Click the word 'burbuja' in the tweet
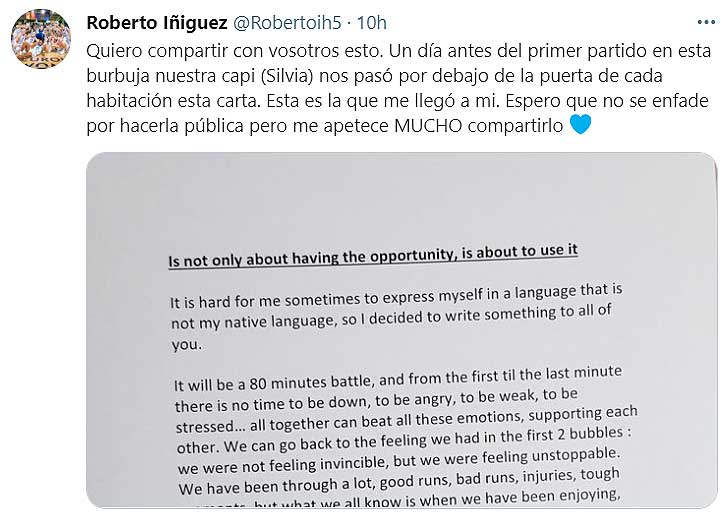The width and height of the screenshot is (723, 521). (118, 76)
